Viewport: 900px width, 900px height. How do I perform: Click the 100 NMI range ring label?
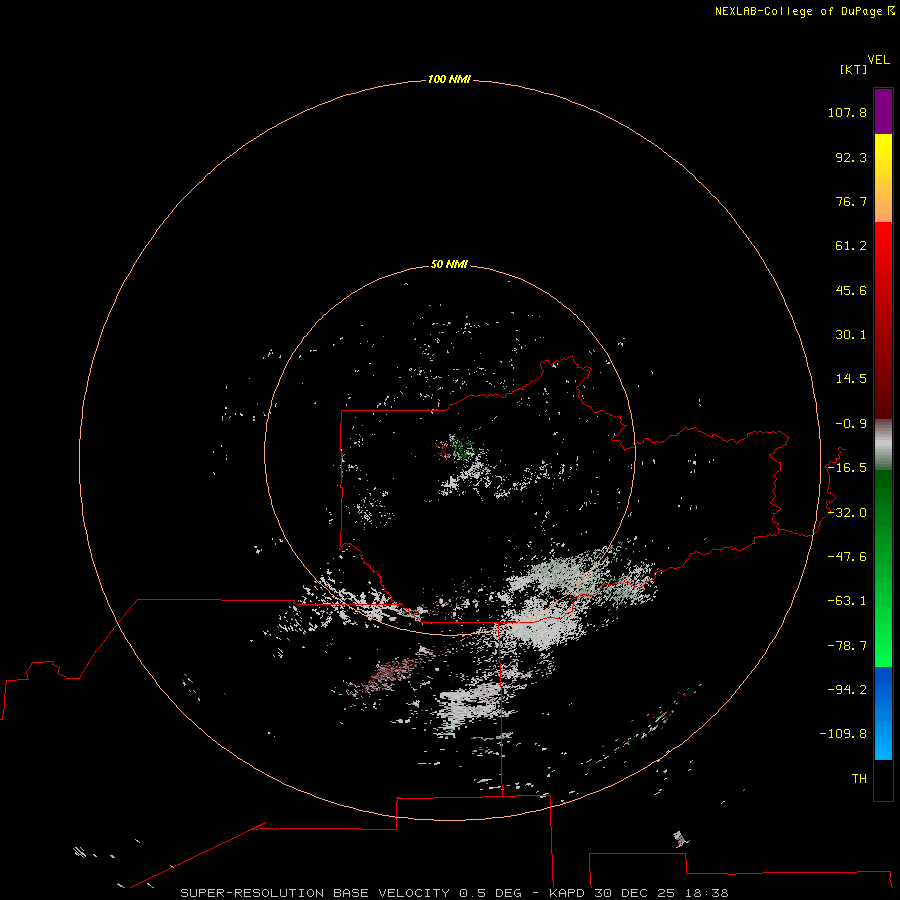coord(449,79)
